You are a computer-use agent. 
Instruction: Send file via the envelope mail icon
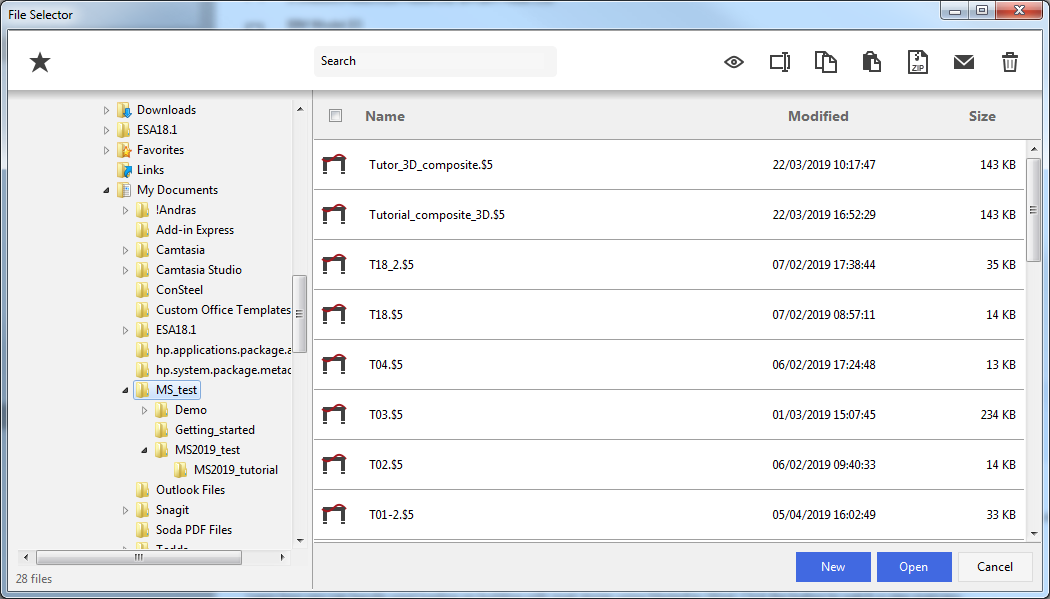pyautogui.click(x=963, y=62)
